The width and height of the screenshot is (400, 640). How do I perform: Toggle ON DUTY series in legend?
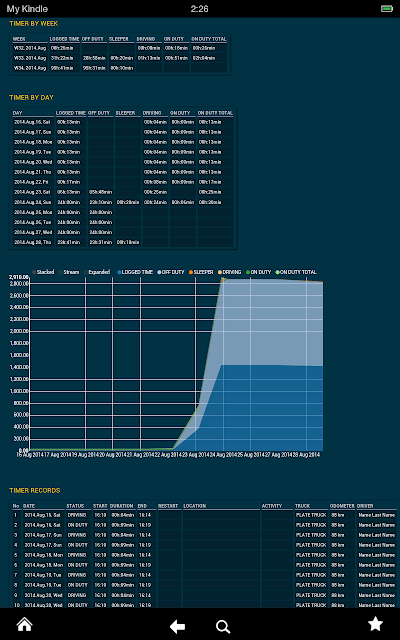(x=258, y=272)
